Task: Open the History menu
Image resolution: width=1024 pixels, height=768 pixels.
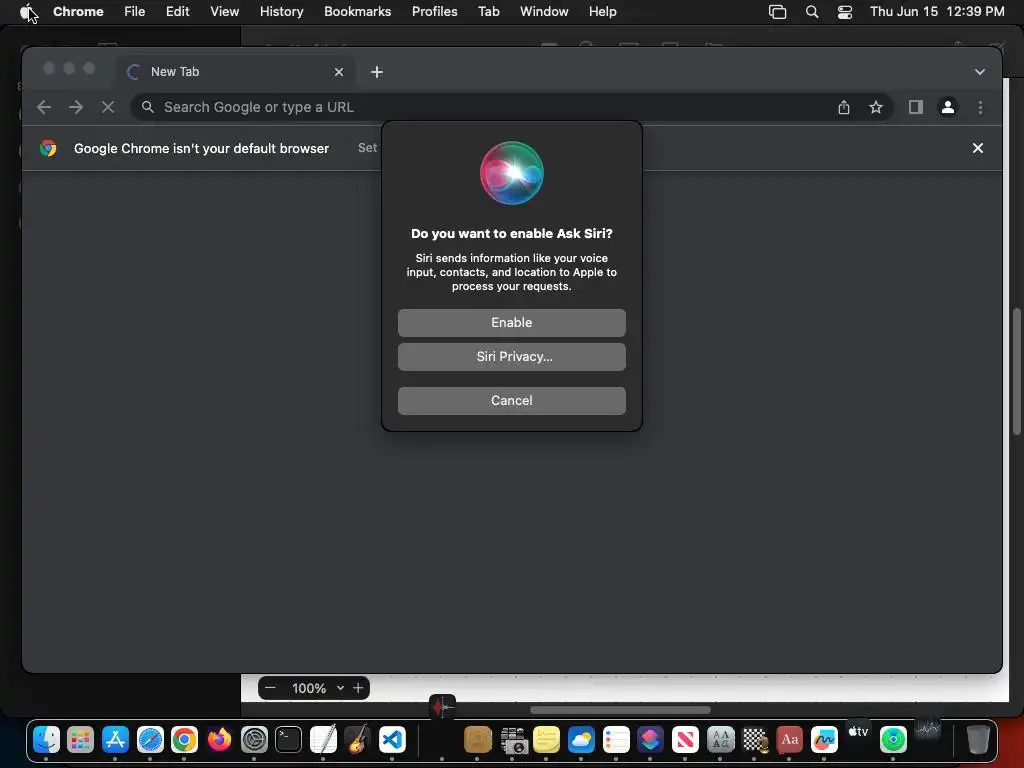Action: point(281,12)
